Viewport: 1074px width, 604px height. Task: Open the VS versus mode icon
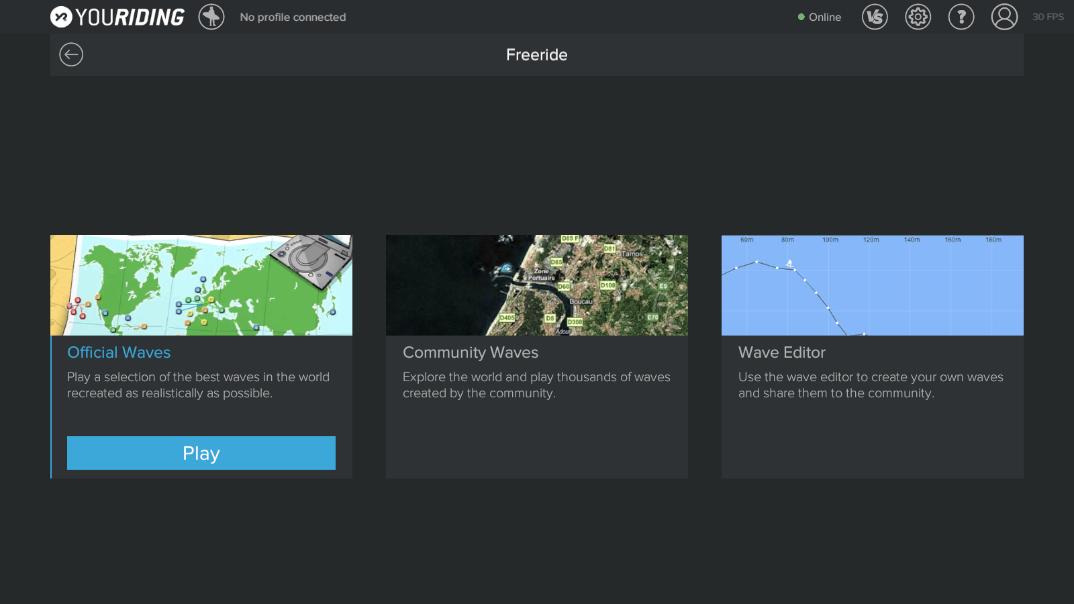coord(875,17)
